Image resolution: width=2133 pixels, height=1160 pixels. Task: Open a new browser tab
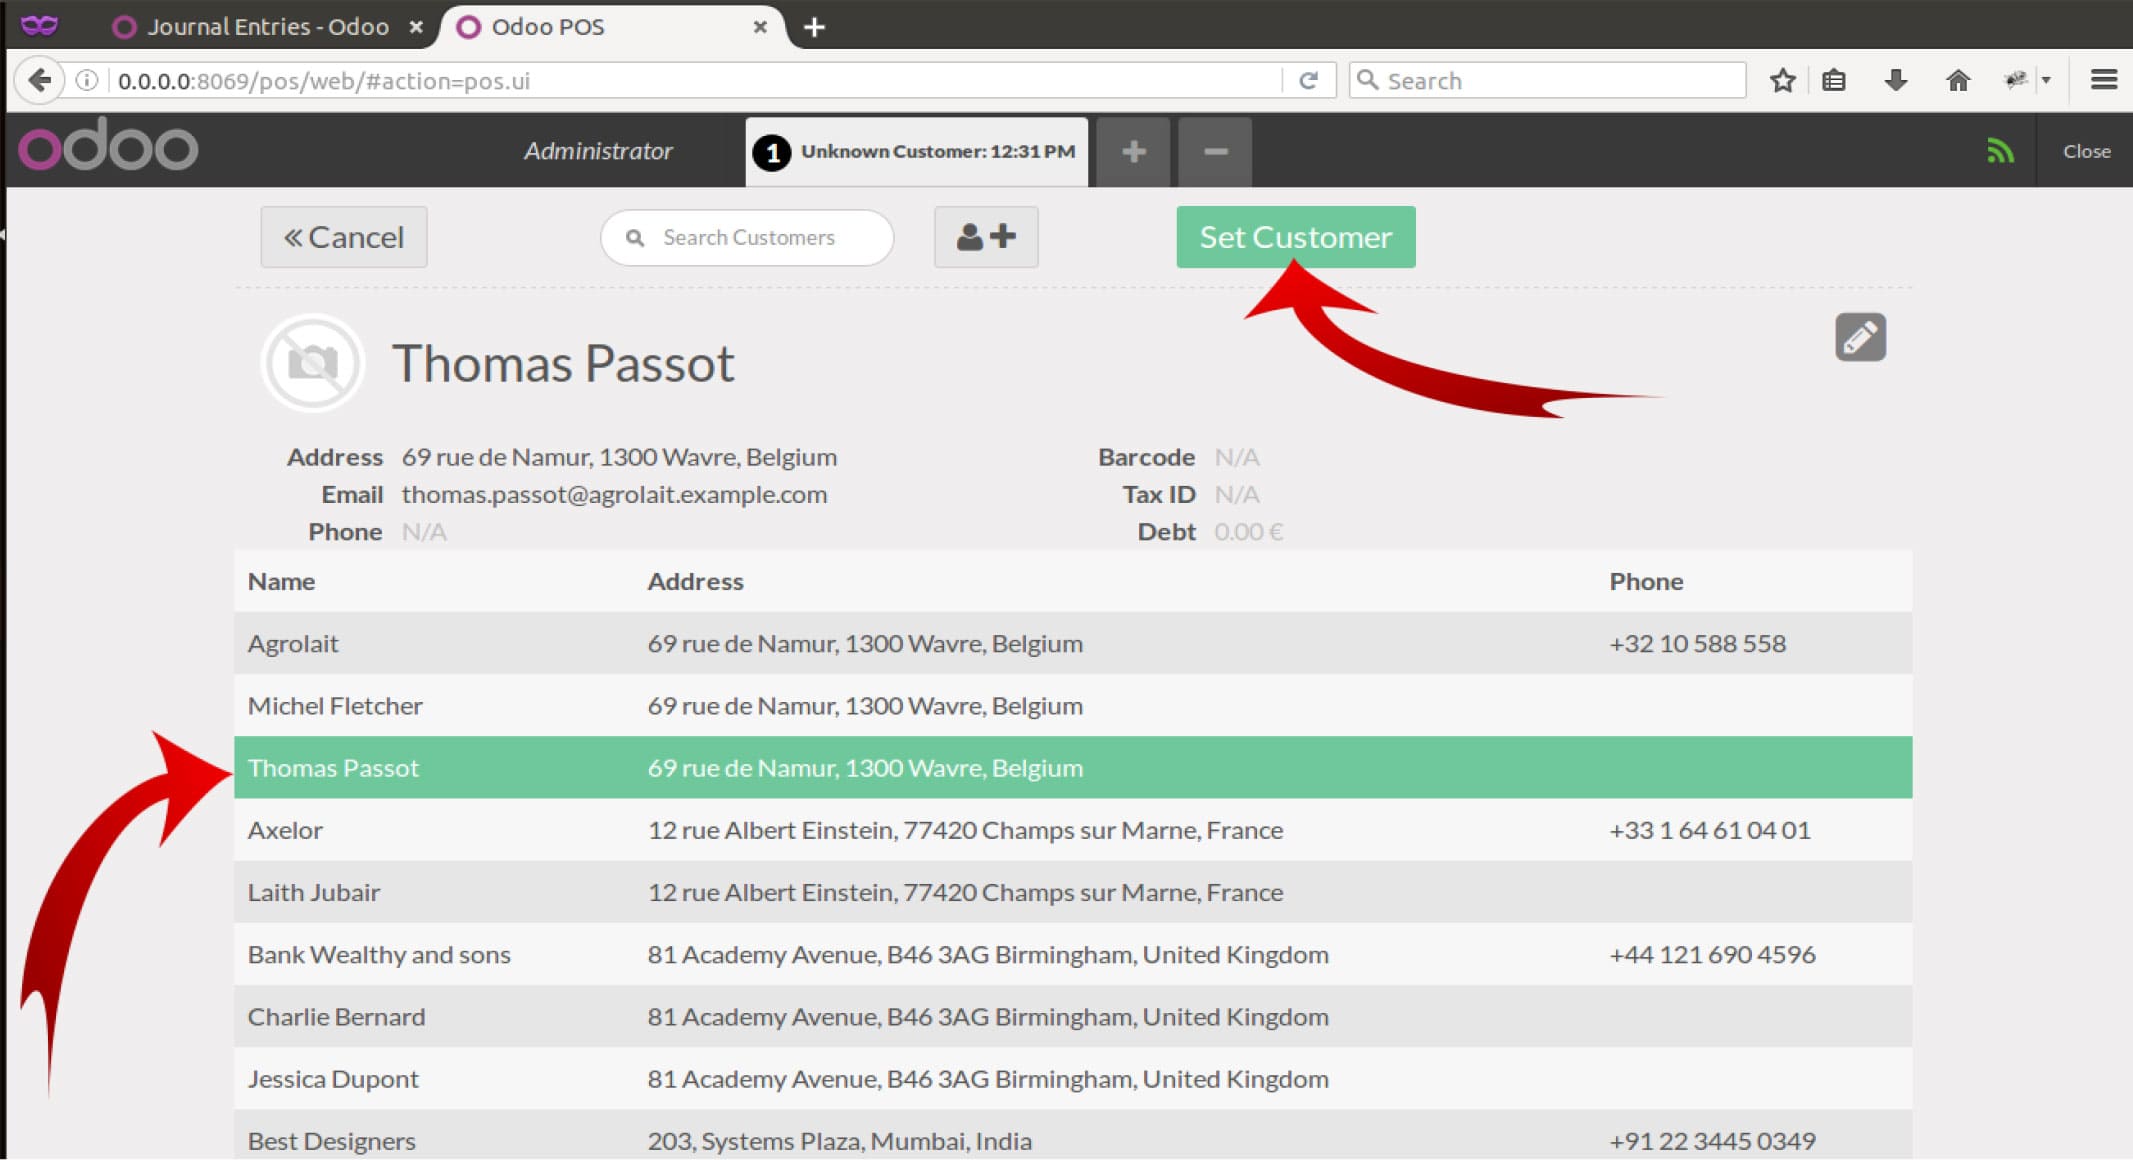click(x=814, y=27)
